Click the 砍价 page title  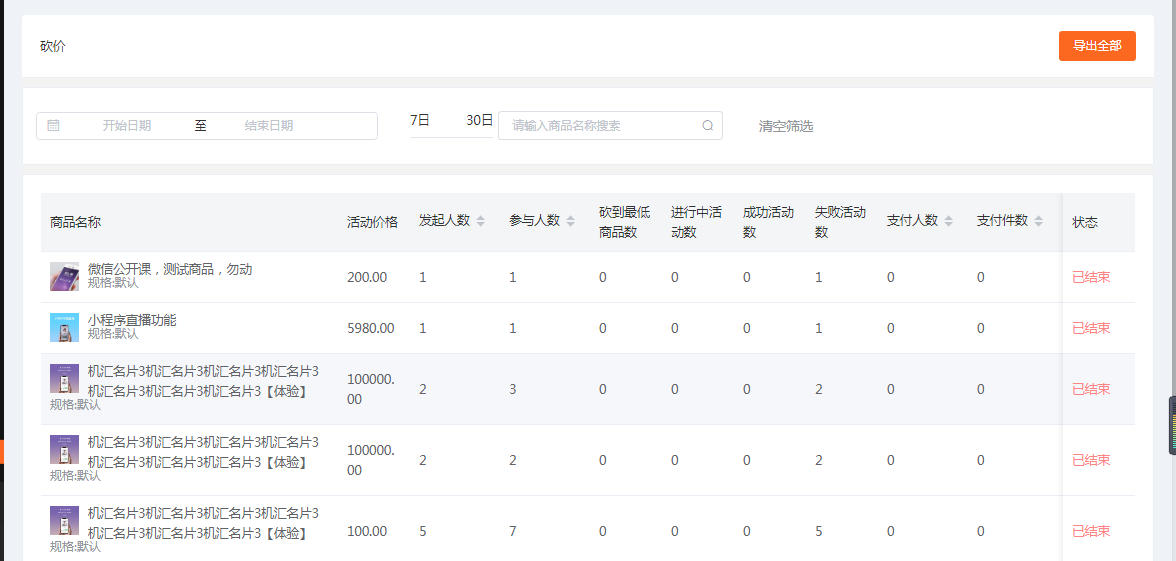(52, 46)
